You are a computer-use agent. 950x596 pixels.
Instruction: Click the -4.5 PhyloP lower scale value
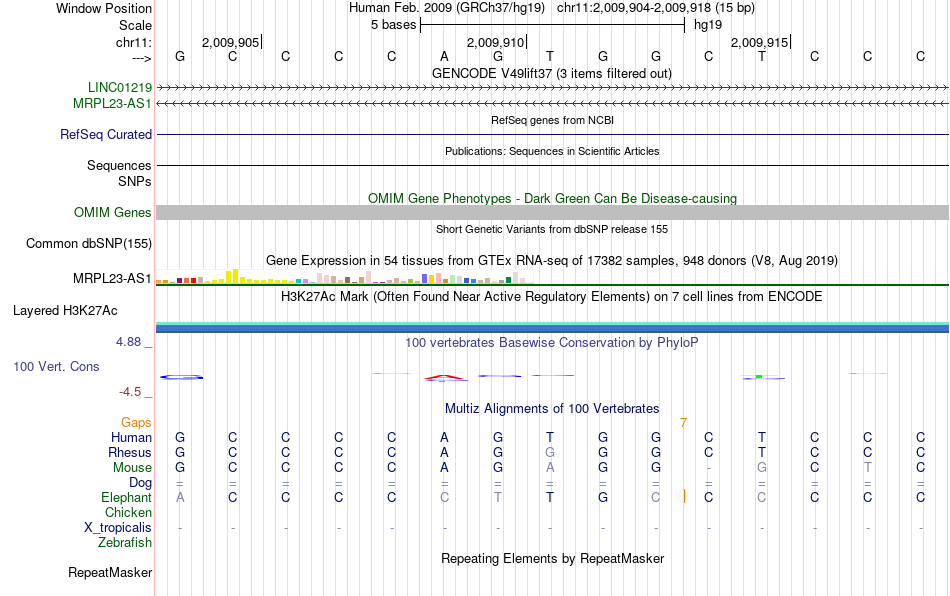(x=130, y=392)
